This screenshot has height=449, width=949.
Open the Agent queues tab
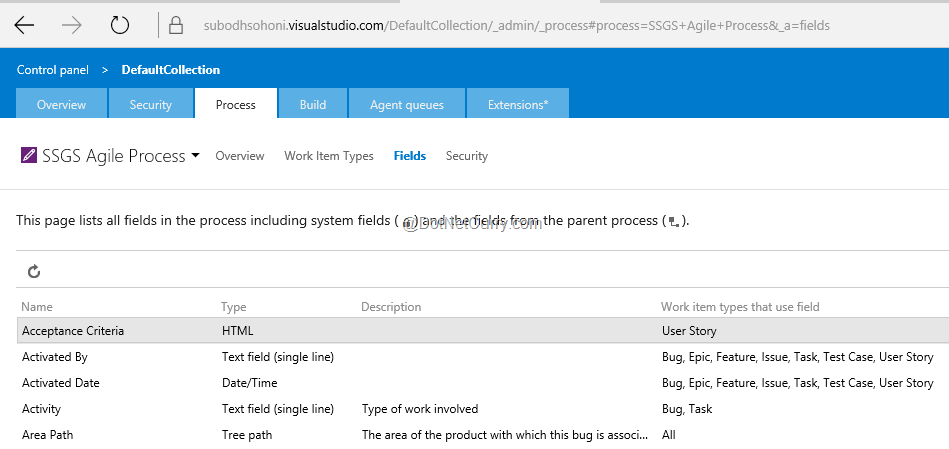click(407, 104)
